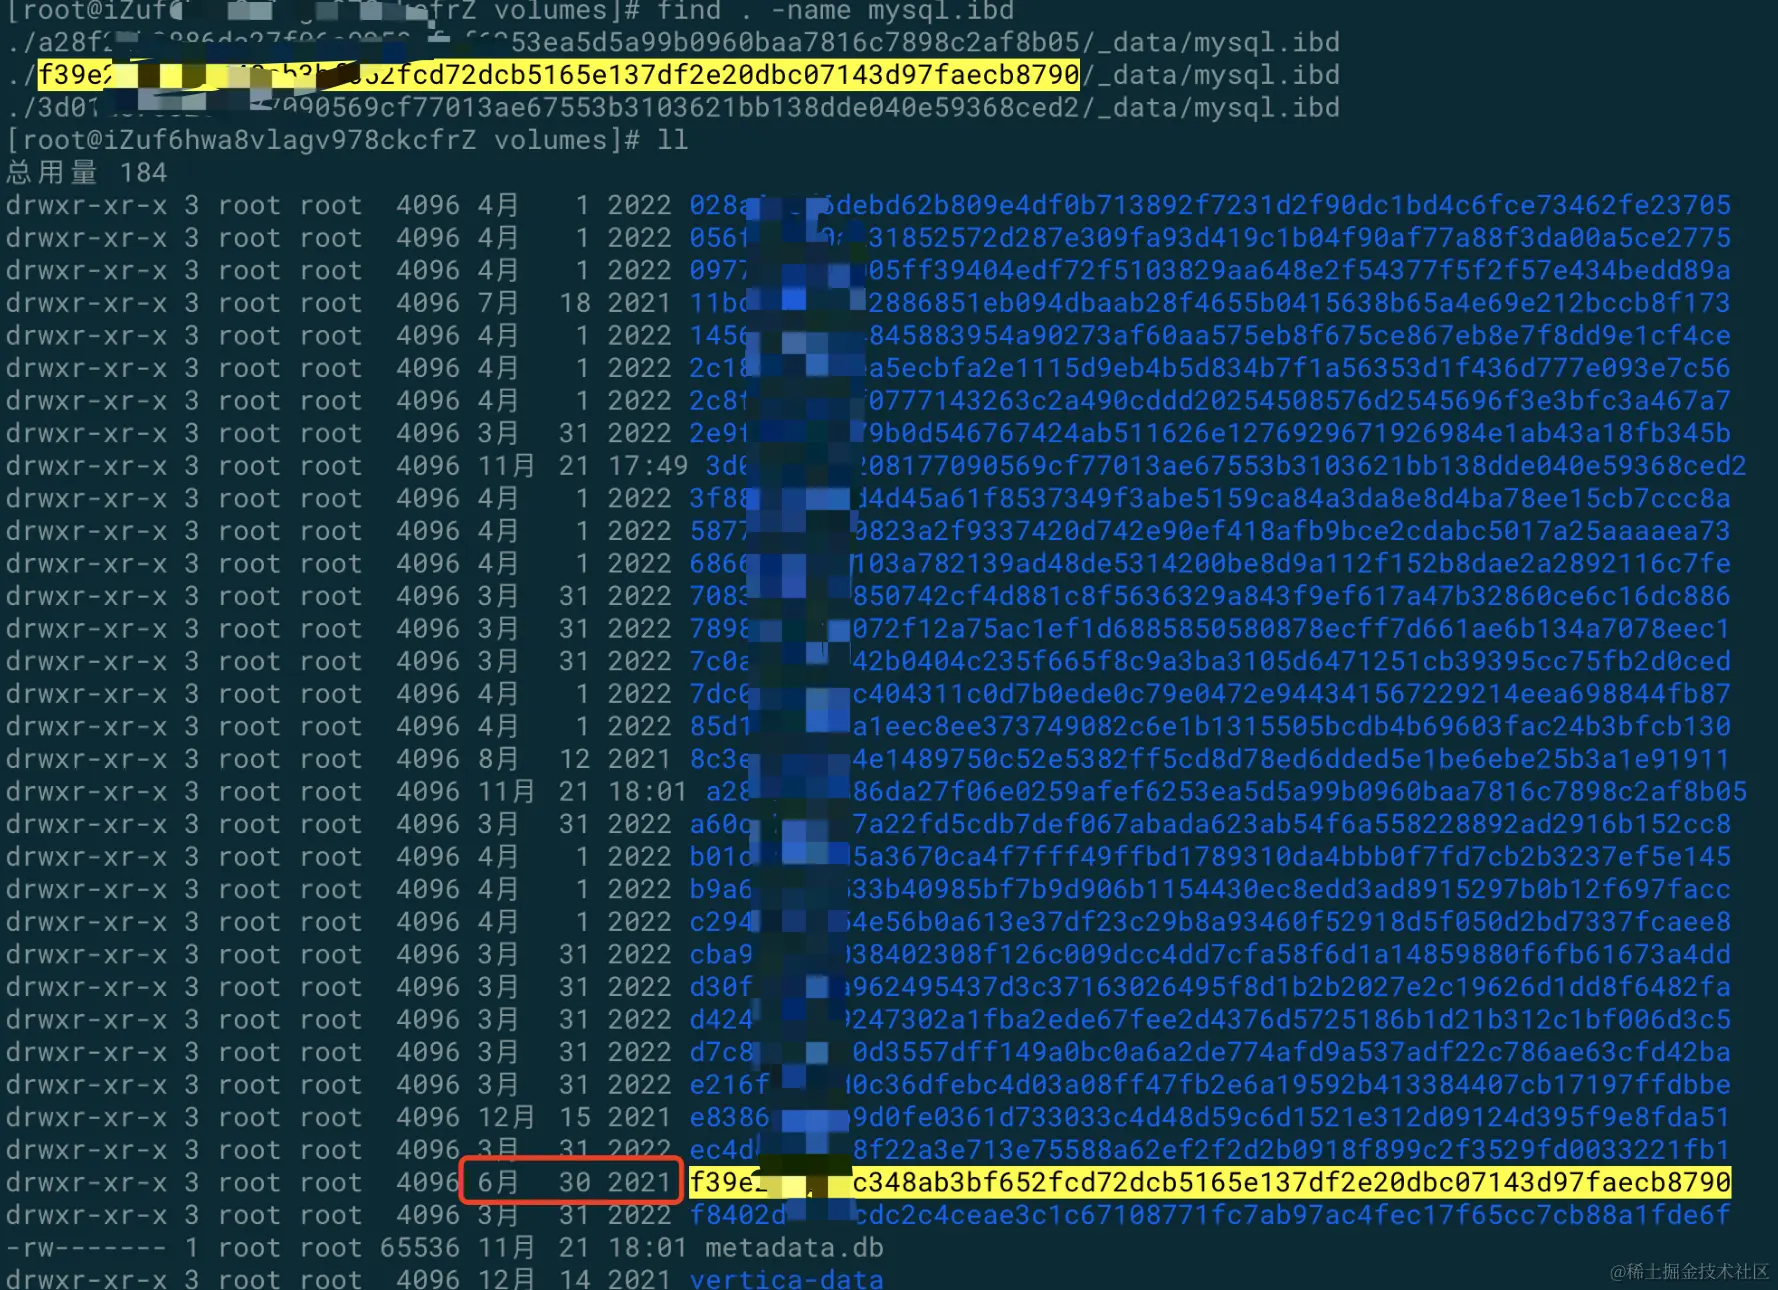Image resolution: width=1778 pixels, height=1290 pixels.
Task: Select the directory hash ending in a25aaaaea73
Action: (1210, 531)
